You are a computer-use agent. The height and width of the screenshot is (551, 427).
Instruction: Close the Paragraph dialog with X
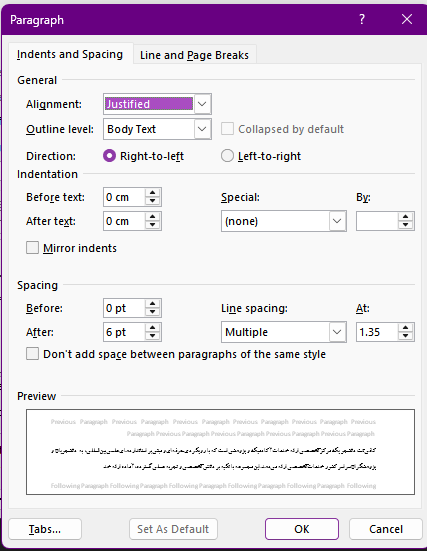click(x=407, y=19)
